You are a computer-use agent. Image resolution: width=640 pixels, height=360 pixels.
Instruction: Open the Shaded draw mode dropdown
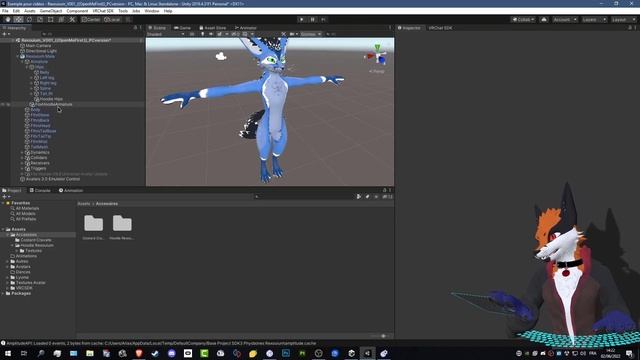click(x=165, y=34)
